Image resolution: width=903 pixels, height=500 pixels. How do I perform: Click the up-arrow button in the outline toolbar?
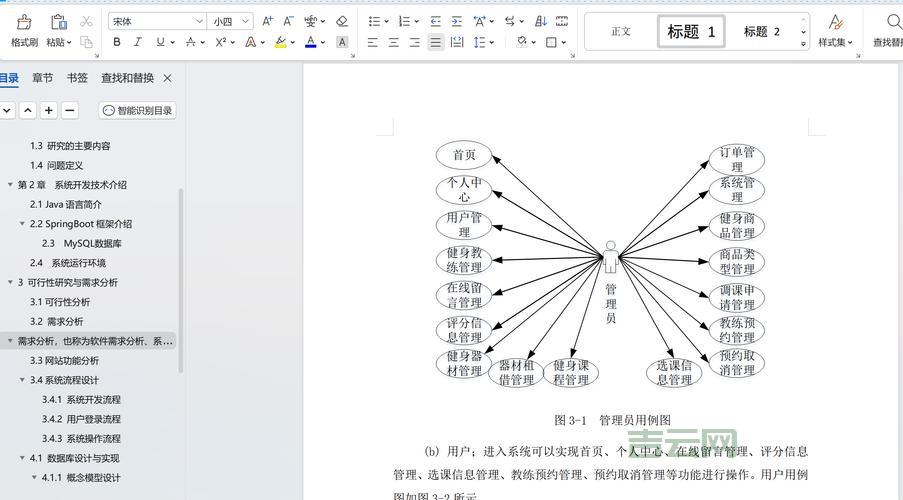tap(28, 110)
